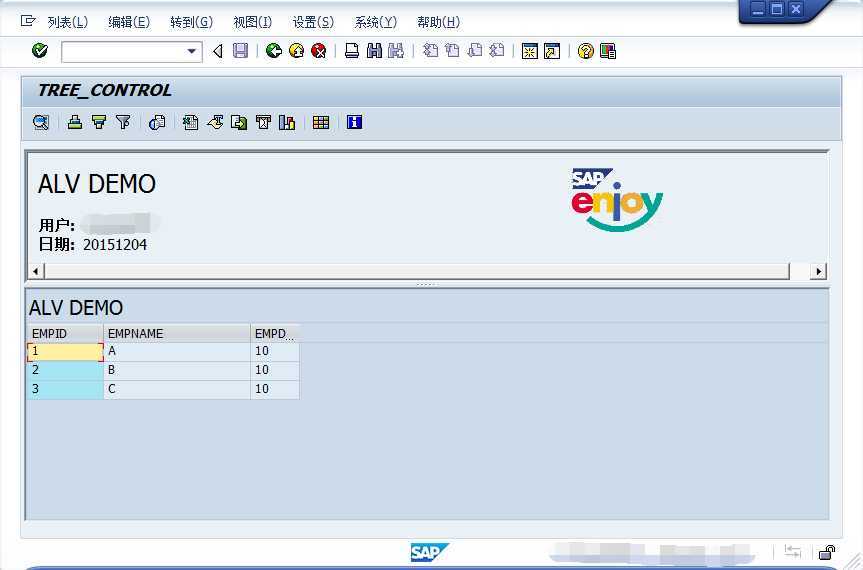This screenshot has height=570, width=863.
Task: Go to Next Page icon
Action: [x=474, y=51]
